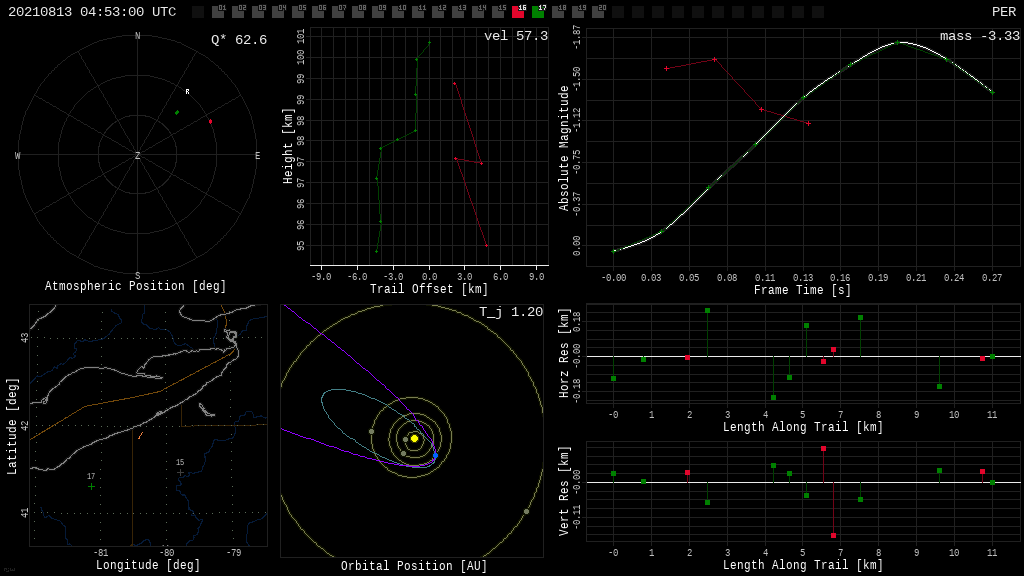This screenshot has width=1024, height=576.
Task: Click the green station 17 indicator
Action: pyautogui.click(x=538, y=11)
